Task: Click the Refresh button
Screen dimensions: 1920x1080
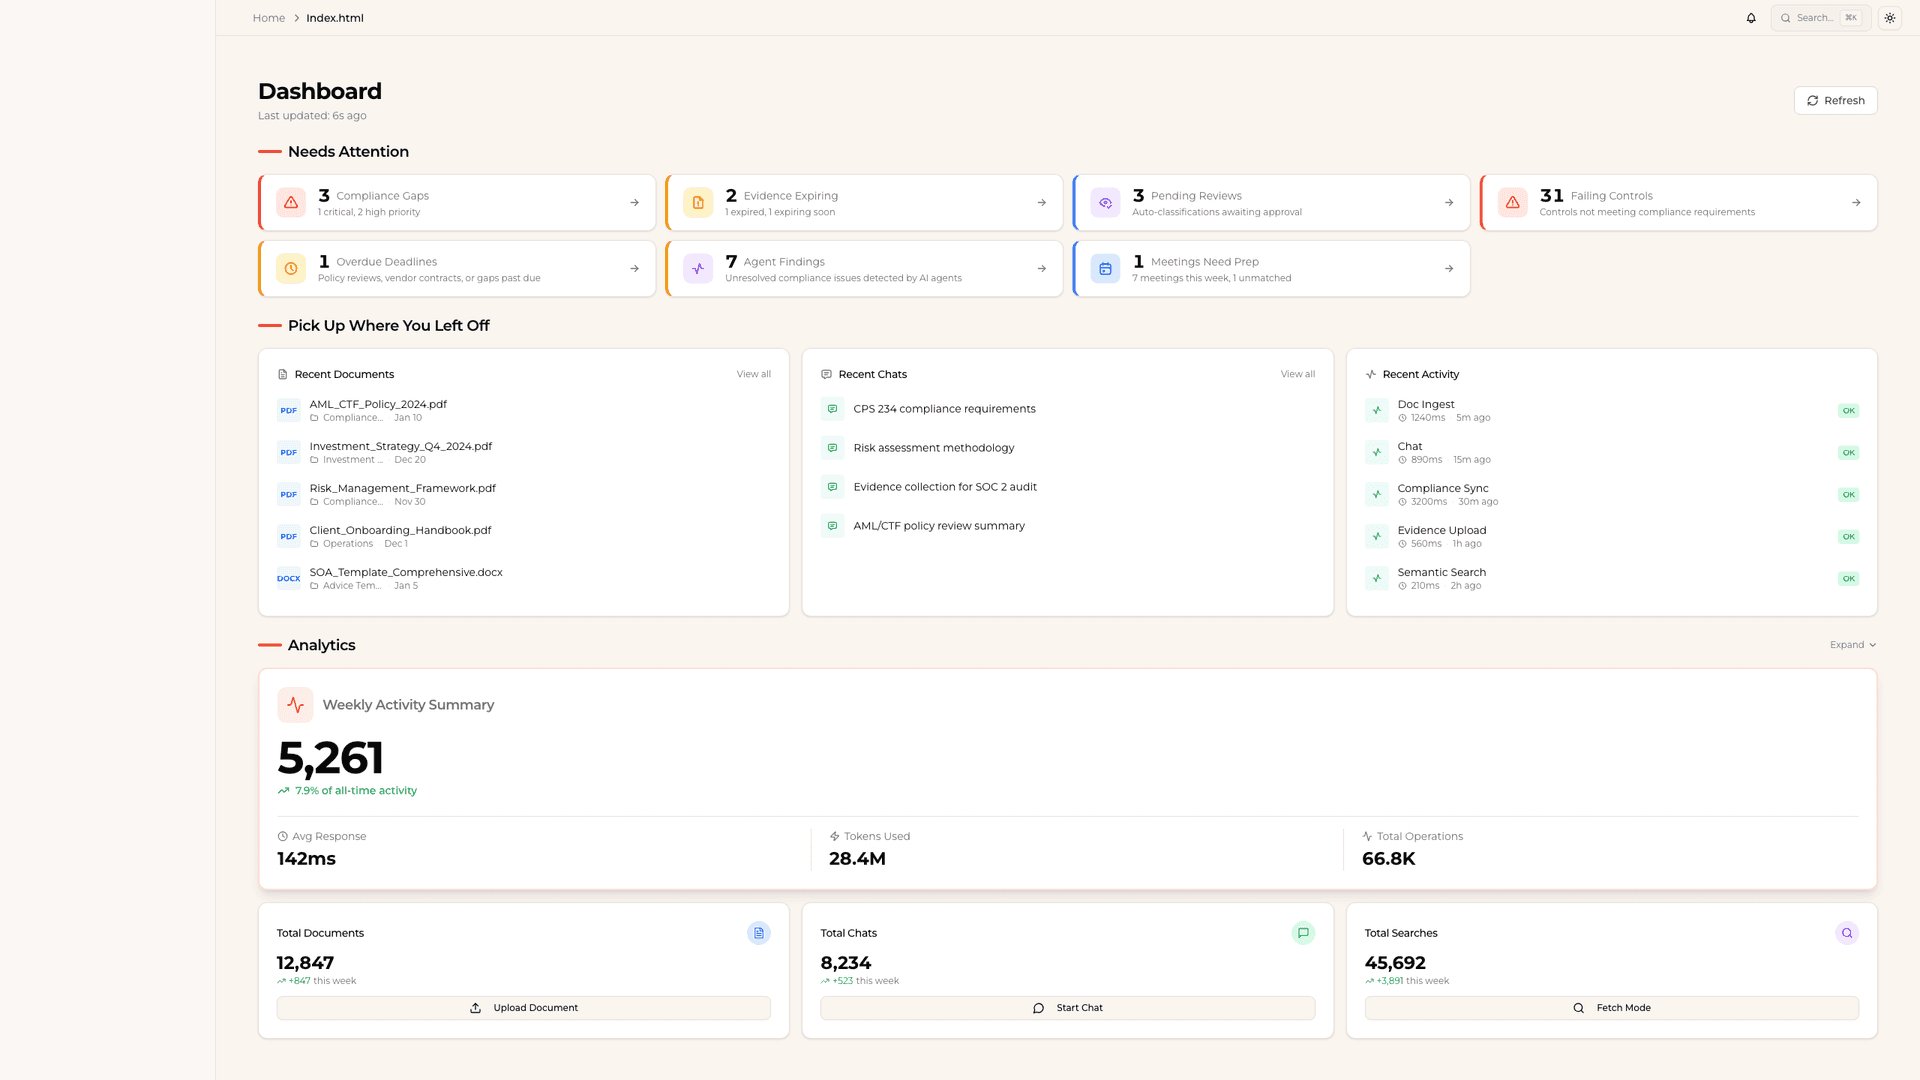Action: tap(1835, 100)
